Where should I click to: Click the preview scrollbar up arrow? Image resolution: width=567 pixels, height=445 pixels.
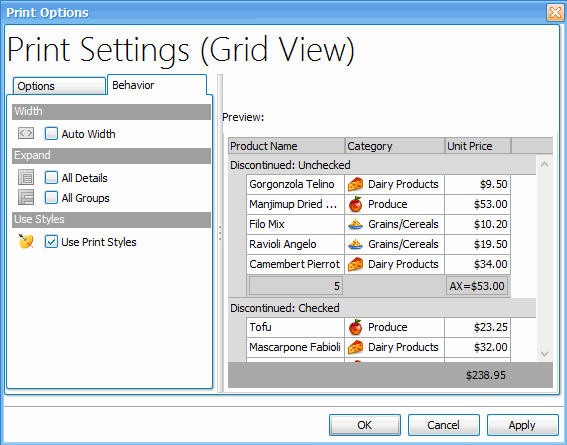544,164
